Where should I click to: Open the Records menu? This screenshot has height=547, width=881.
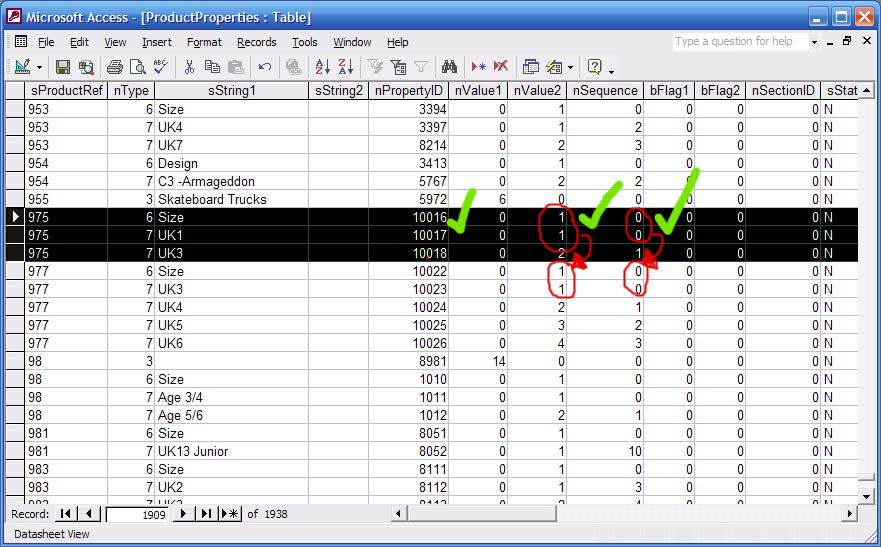(256, 42)
